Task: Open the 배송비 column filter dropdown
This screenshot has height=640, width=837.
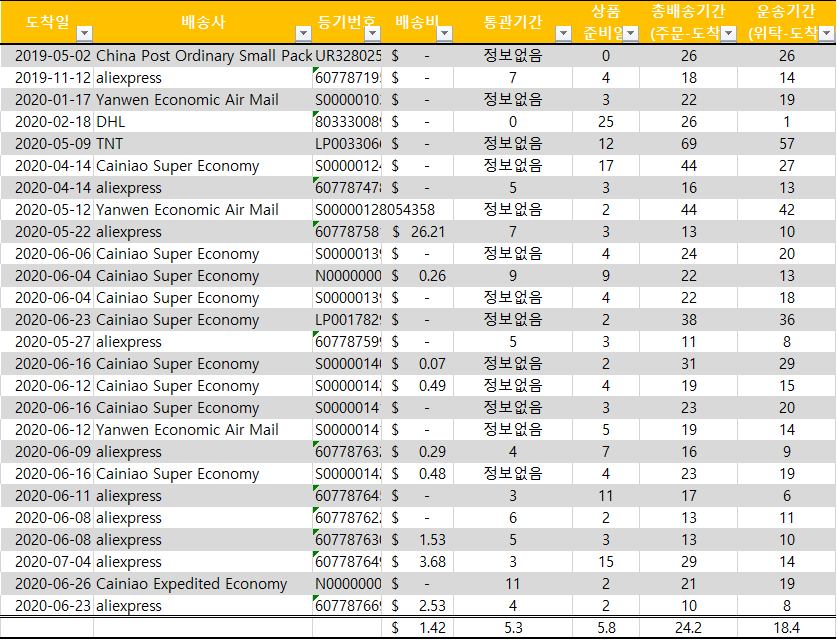Action: [x=444, y=34]
